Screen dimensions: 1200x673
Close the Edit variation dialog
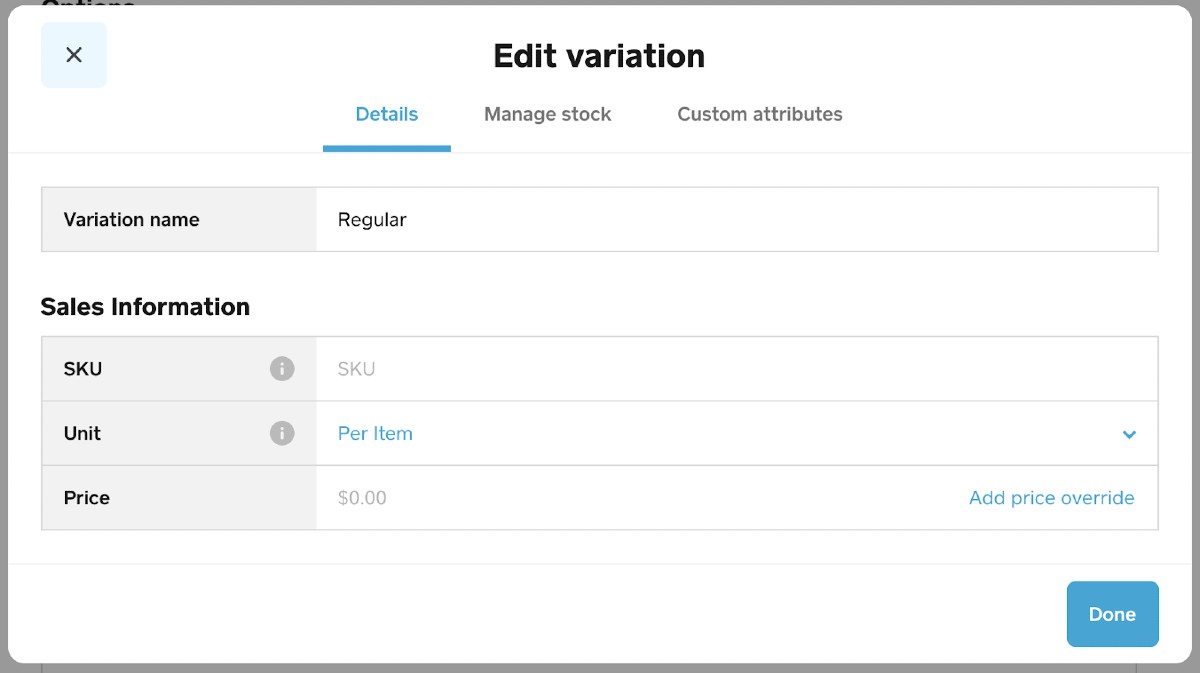click(73, 55)
